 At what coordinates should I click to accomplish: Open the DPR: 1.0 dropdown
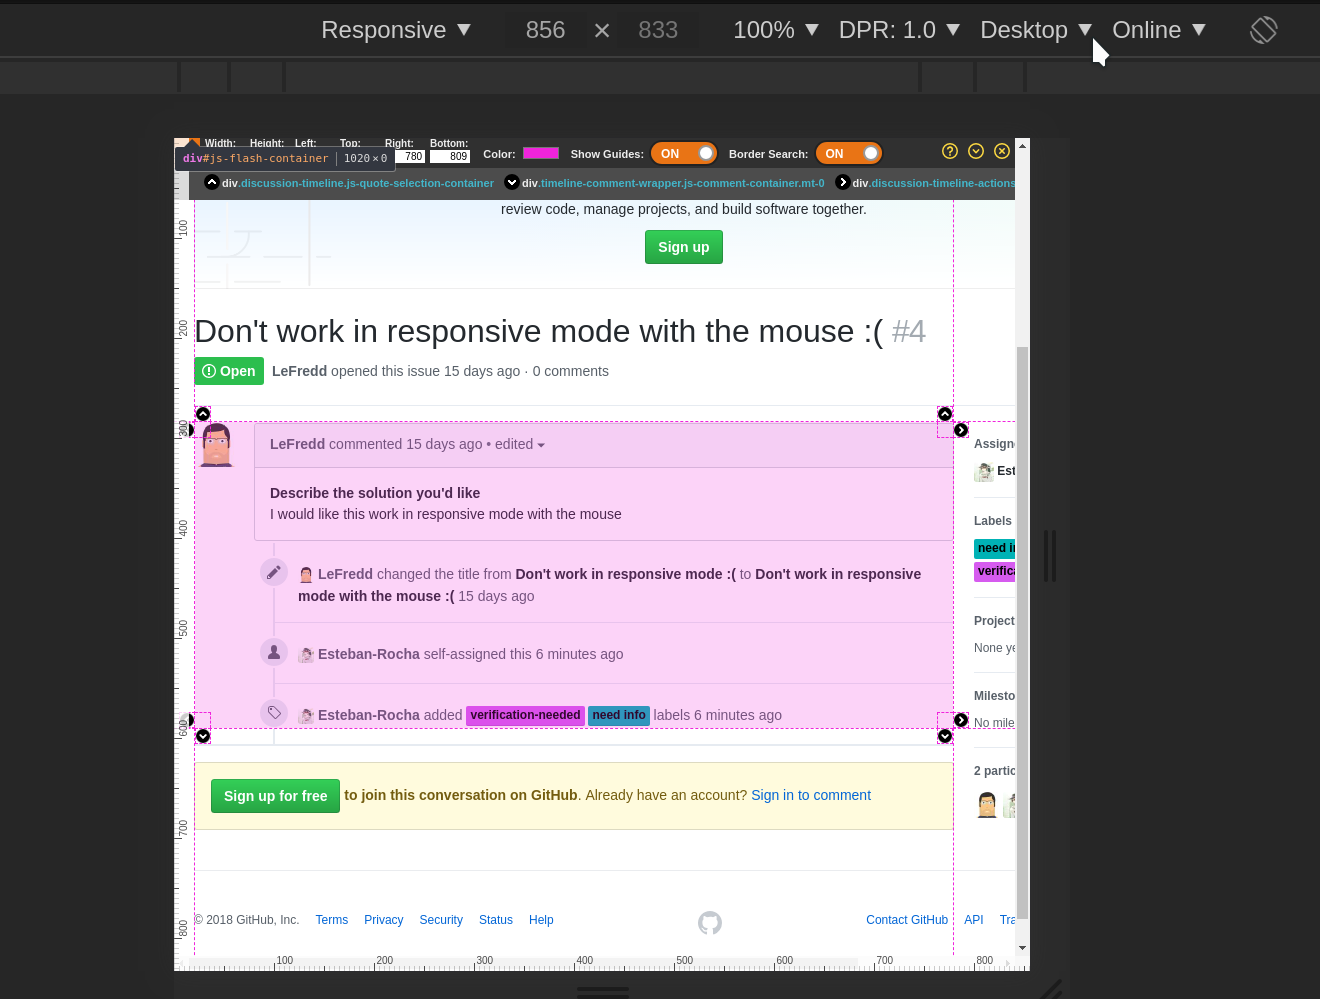tap(899, 30)
